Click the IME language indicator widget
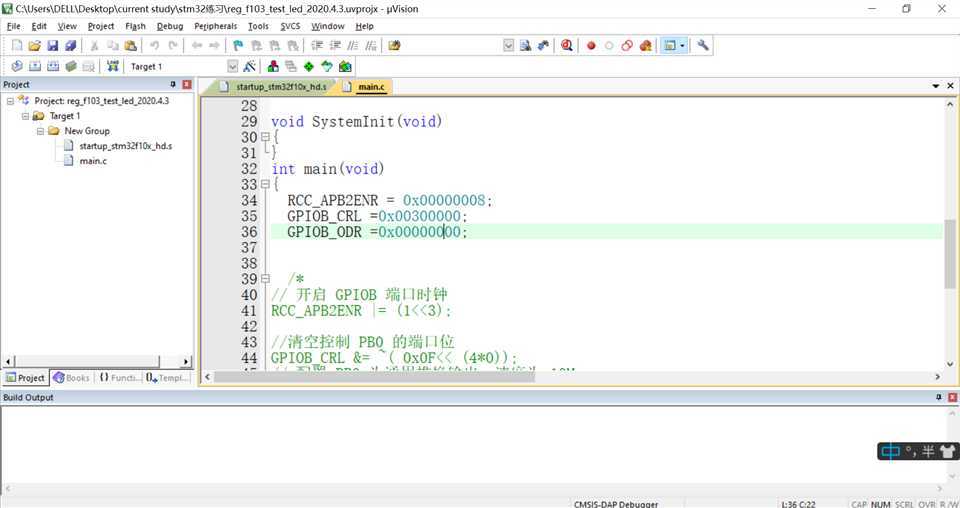Image resolution: width=960 pixels, height=508 pixels. (x=890, y=452)
